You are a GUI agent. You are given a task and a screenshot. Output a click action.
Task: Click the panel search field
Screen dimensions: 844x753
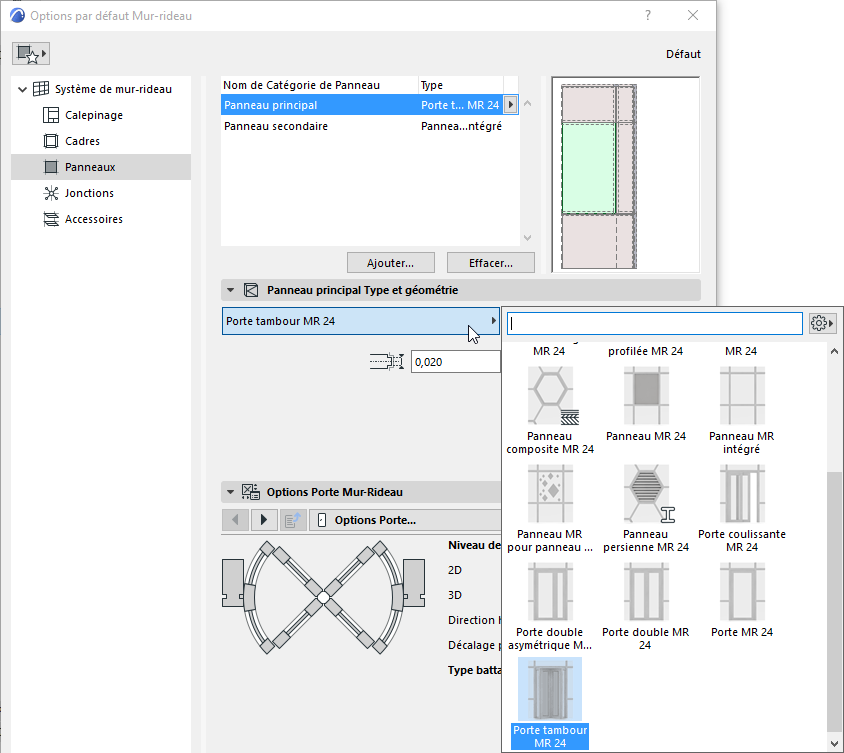point(655,323)
